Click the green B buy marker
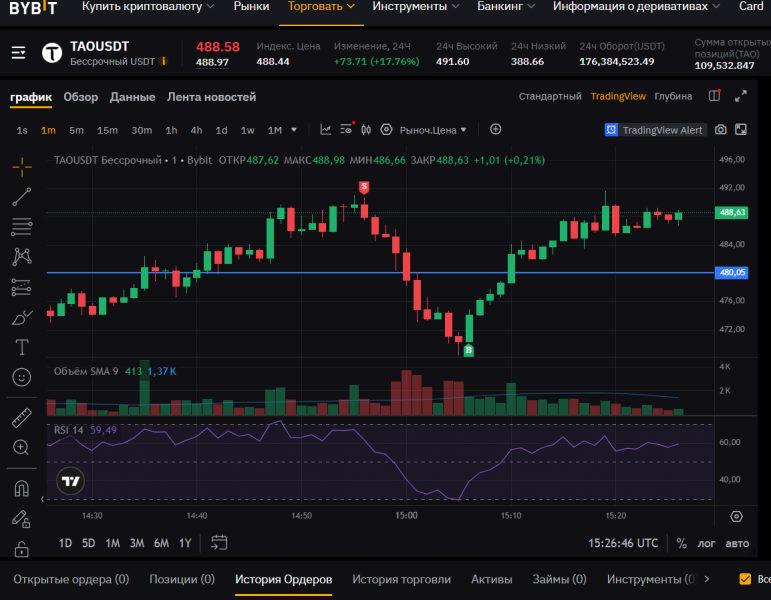 469,350
